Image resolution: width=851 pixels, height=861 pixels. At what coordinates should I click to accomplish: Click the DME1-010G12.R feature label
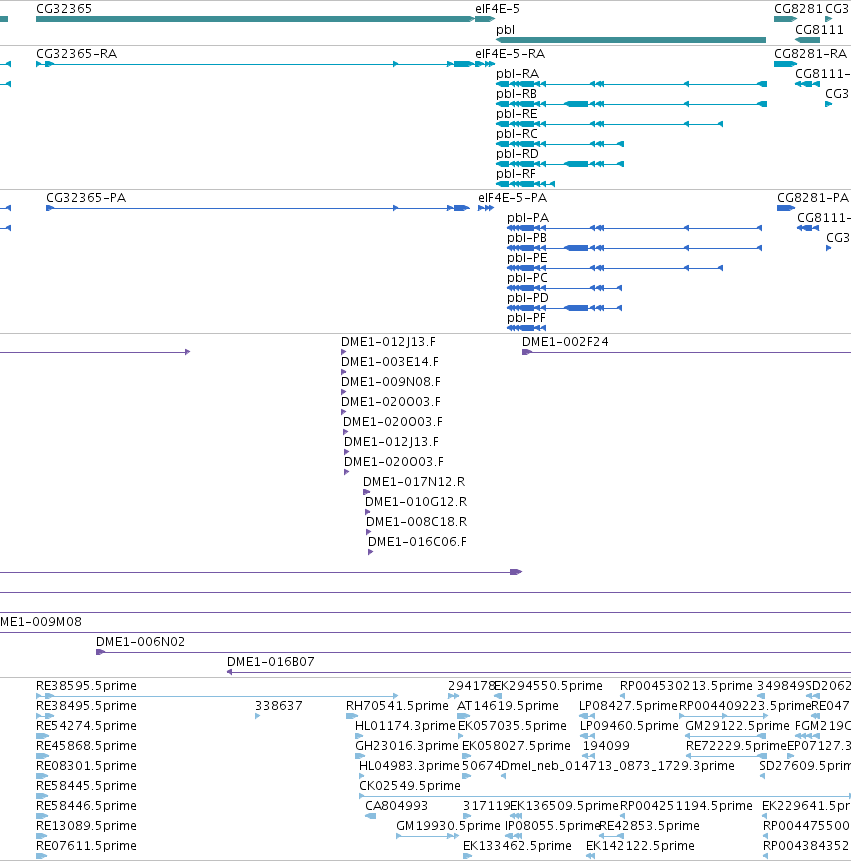pos(416,502)
